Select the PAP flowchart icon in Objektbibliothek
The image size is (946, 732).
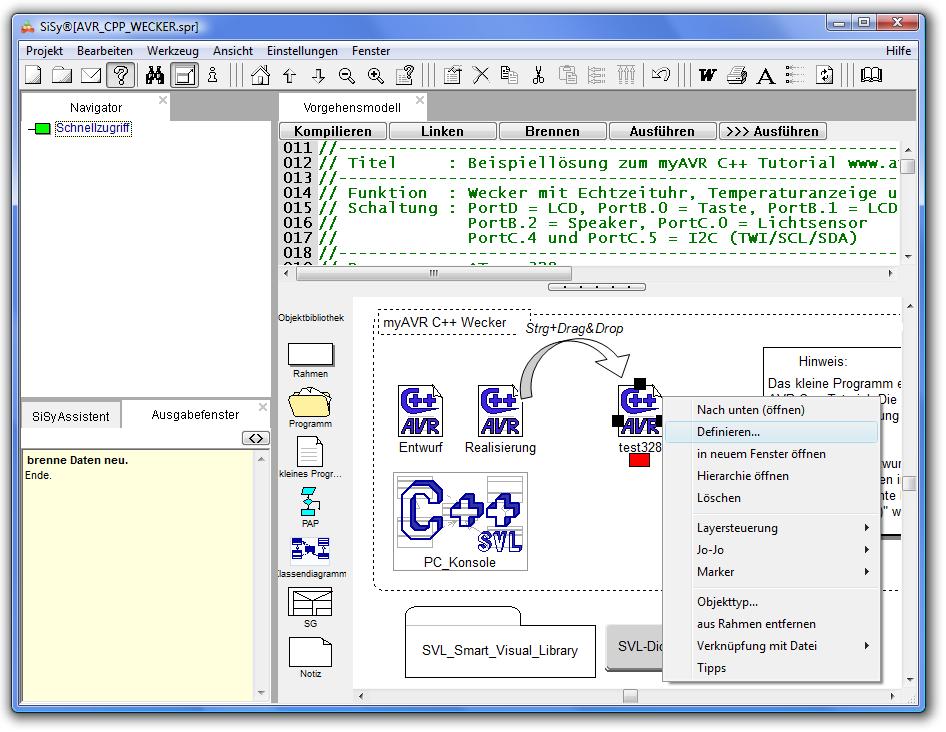[x=310, y=501]
